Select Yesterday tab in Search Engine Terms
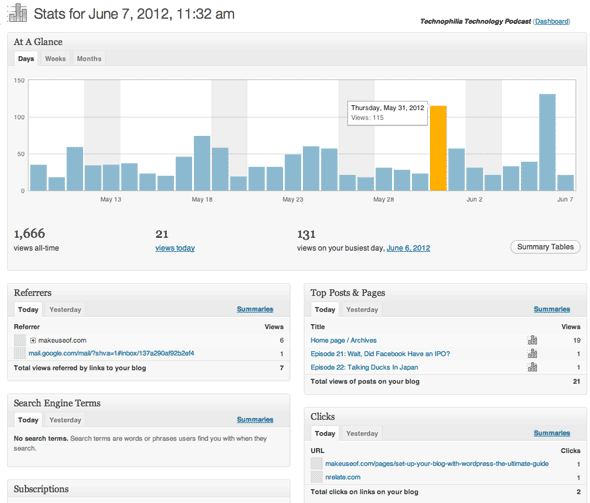The height and width of the screenshot is (503, 590). pos(65,420)
